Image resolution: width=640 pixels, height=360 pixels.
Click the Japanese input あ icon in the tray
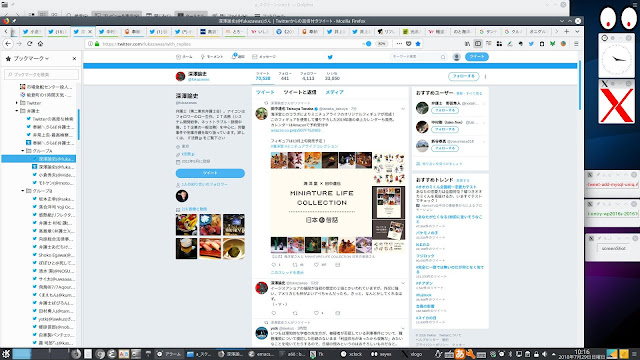(x=460, y=354)
